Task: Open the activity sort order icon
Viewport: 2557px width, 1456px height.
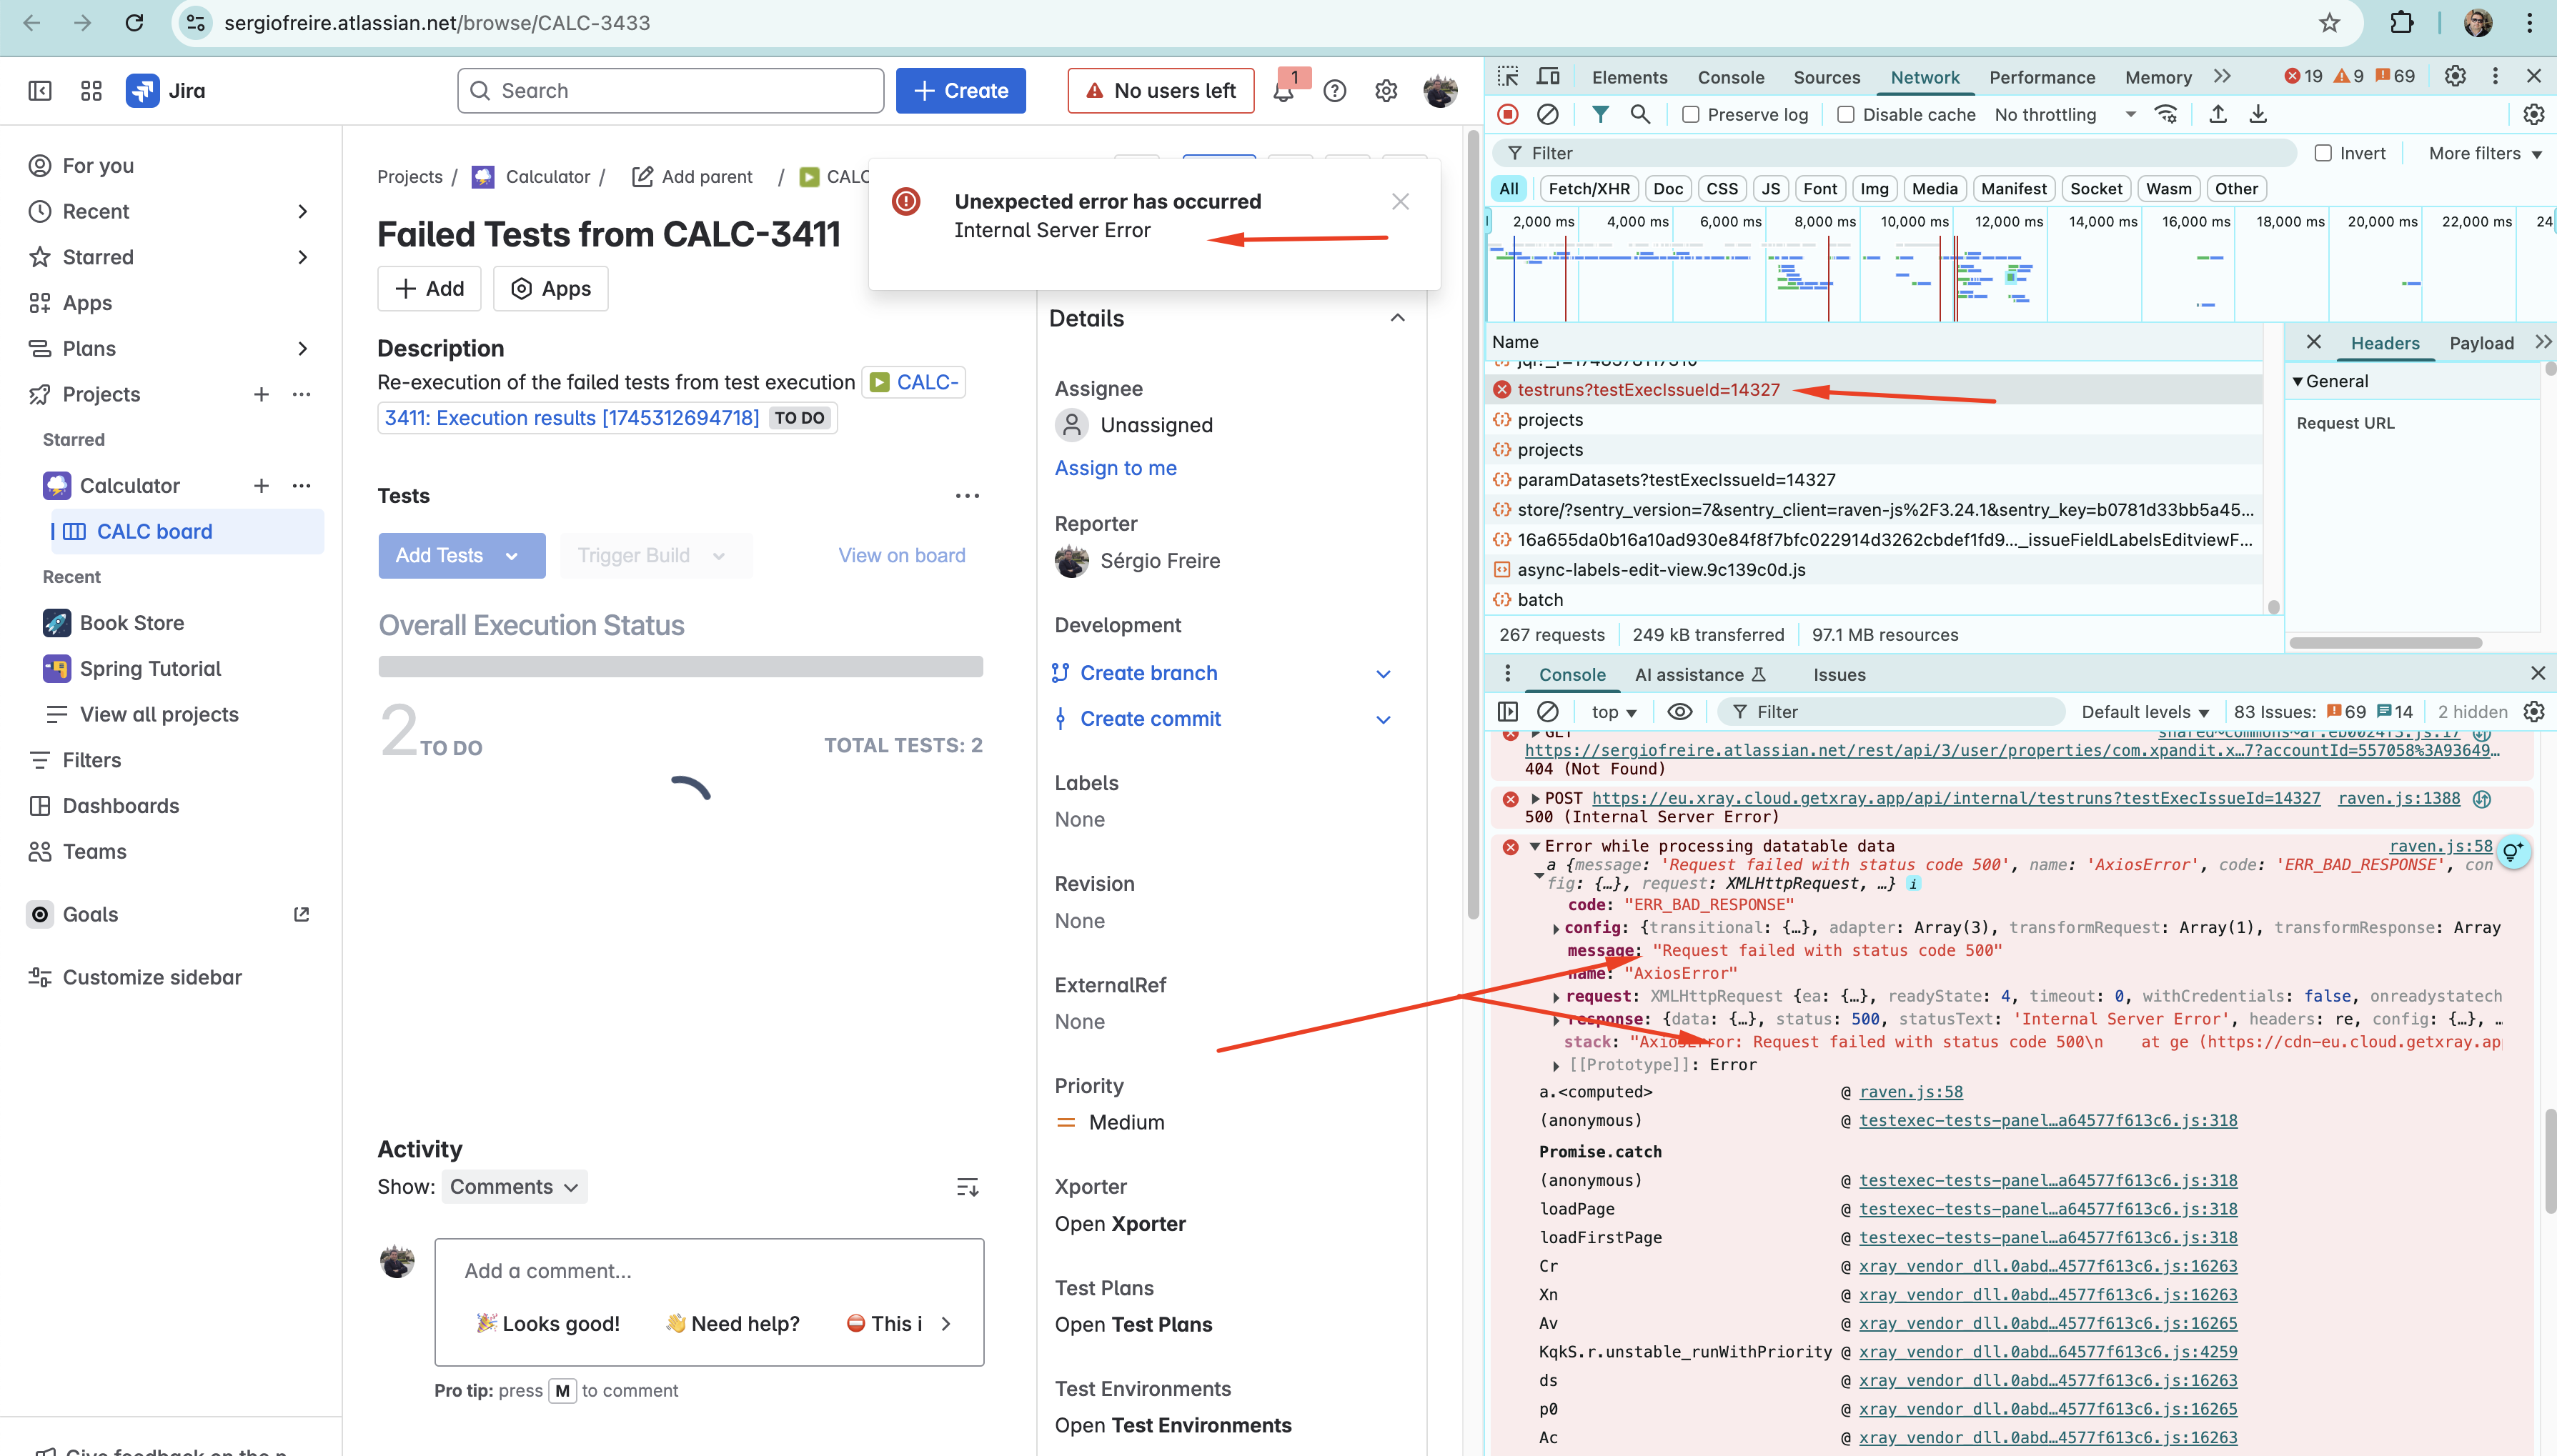Action: coord(967,1187)
